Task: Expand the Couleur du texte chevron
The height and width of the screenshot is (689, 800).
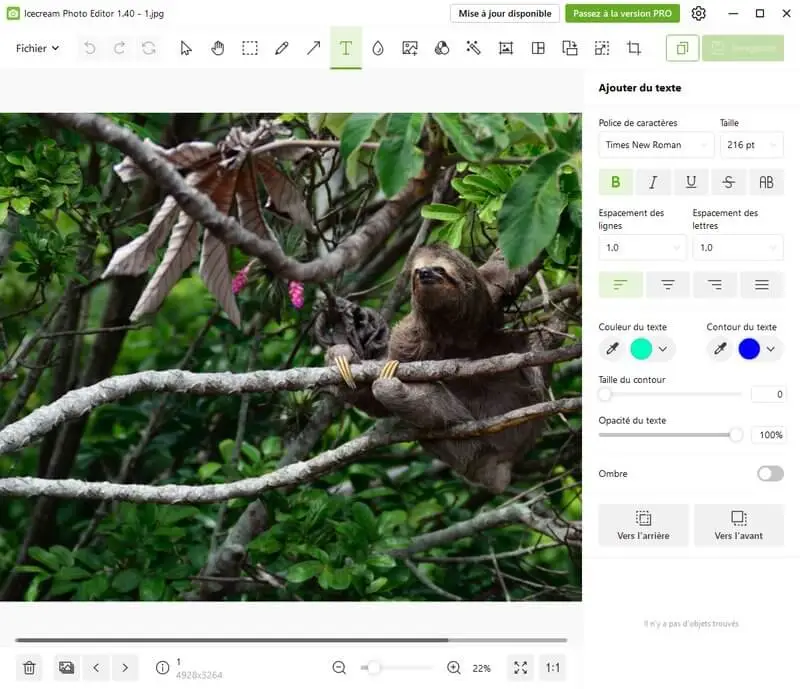Action: (662, 349)
